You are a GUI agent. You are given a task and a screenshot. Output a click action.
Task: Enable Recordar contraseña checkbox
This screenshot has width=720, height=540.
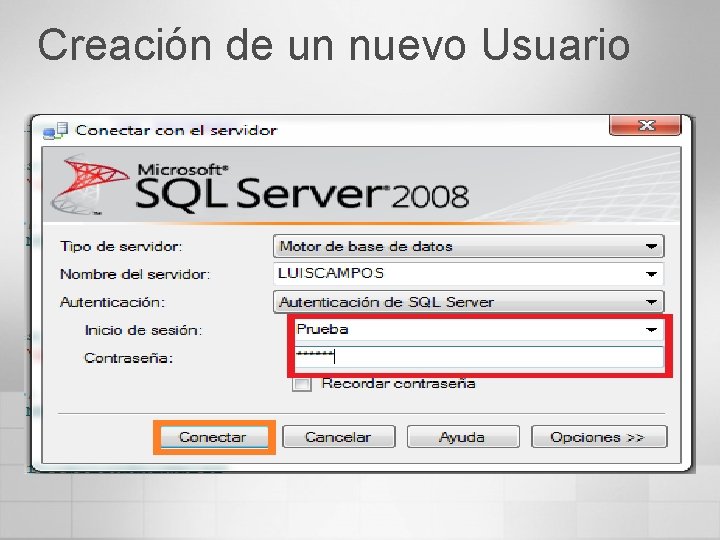302,384
